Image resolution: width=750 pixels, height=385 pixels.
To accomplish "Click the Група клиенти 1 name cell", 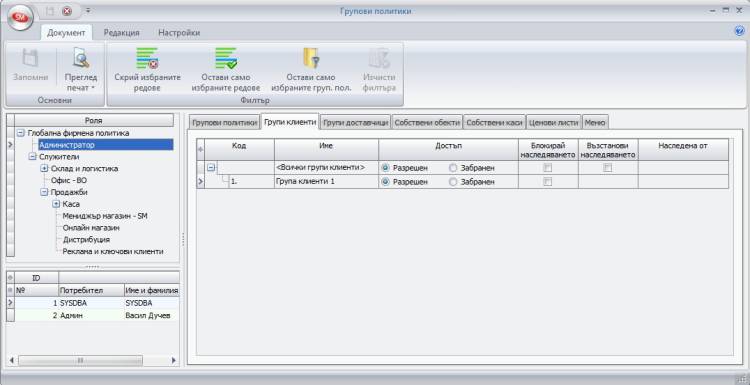I will click(x=326, y=182).
